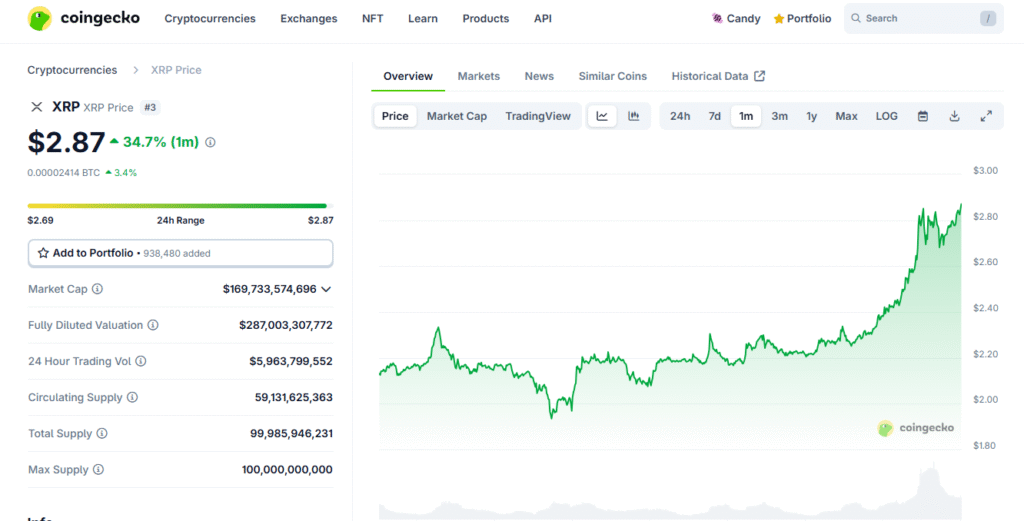Click star icon in Add to Portfolio
Image resolution: width=1024 pixels, height=521 pixels.
coord(43,253)
